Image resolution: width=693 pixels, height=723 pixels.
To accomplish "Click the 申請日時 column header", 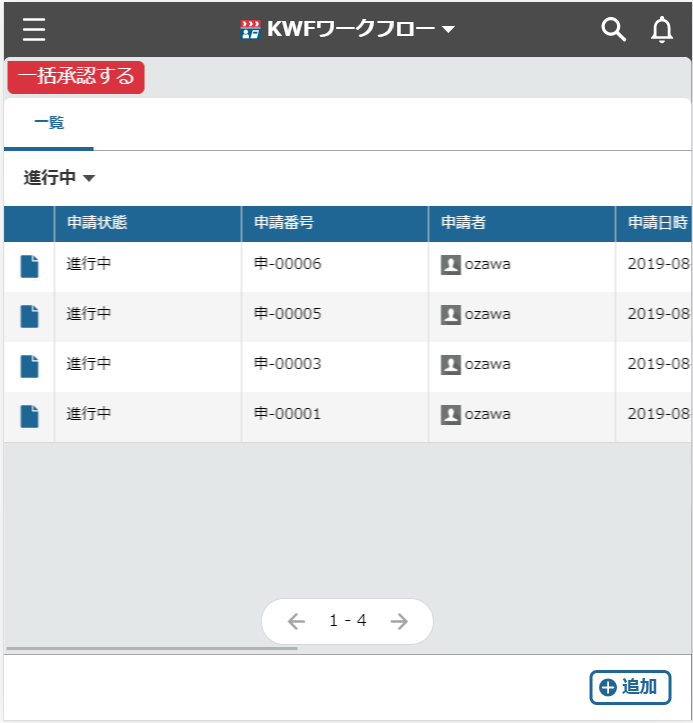I will pos(657,223).
